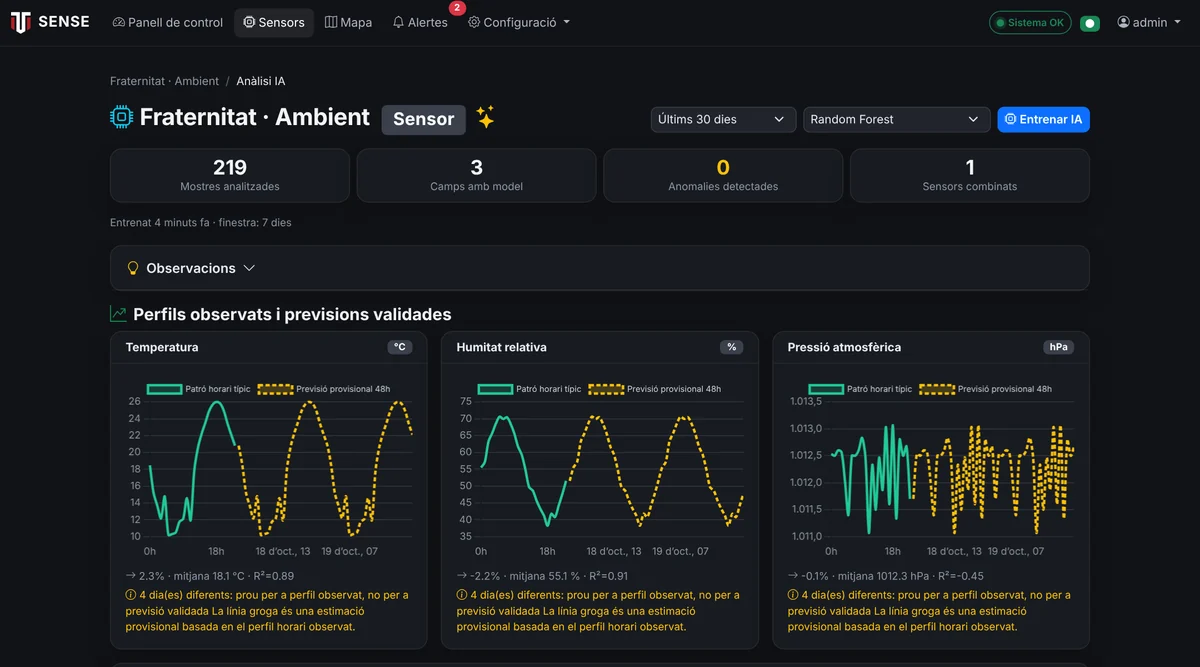
Task: Click the warning info icon under Pressió chart
Action: pyautogui.click(x=793, y=595)
